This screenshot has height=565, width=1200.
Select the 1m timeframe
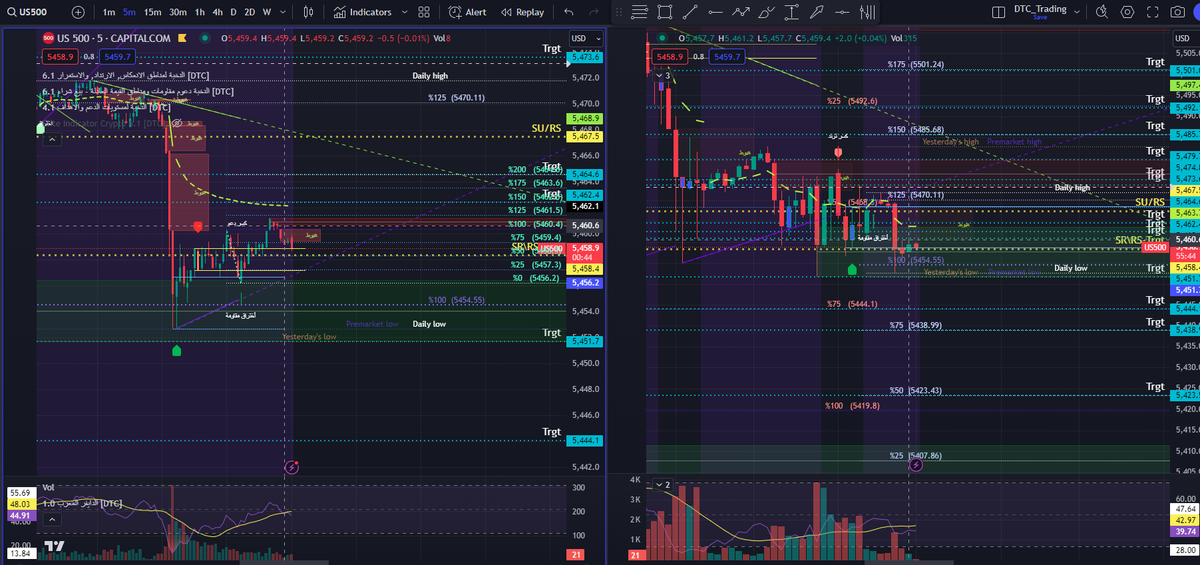[109, 12]
